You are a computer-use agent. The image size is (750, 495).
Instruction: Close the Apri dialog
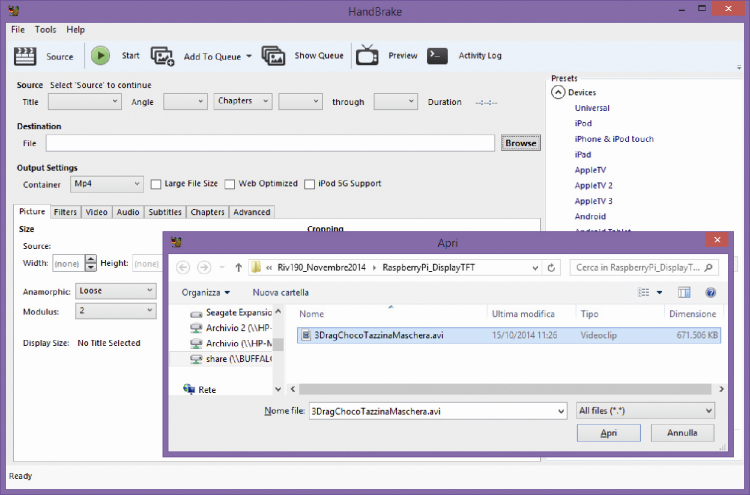717,240
